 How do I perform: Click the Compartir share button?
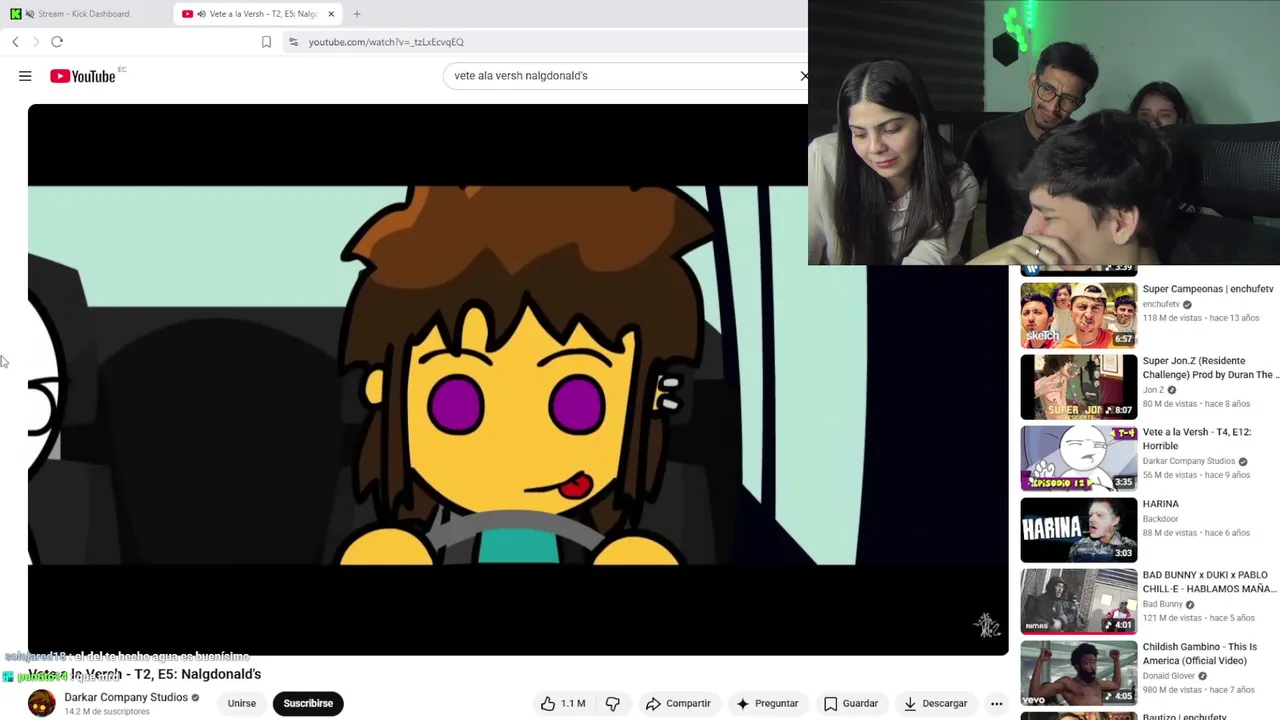click(678, 704)
